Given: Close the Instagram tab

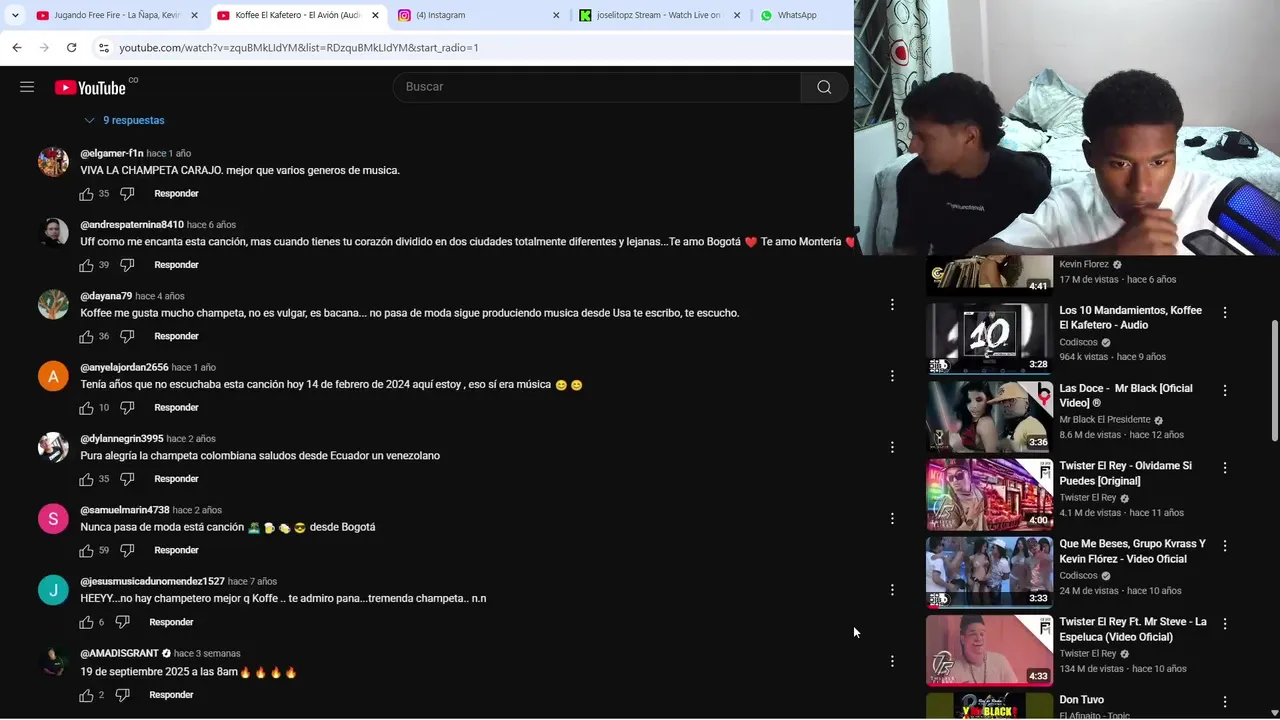Looking at the screenshot, I should coord(556,15).
